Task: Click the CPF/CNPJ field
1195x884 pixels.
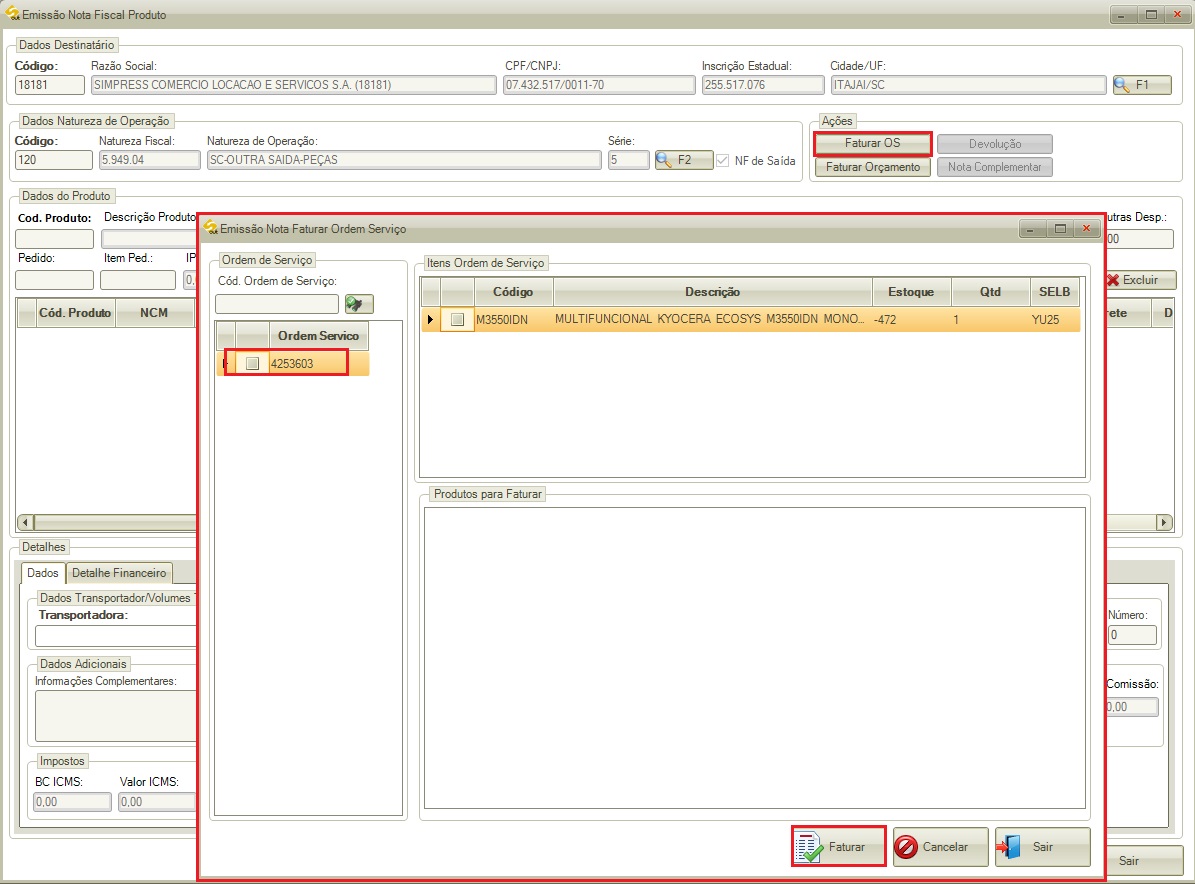Action: pos(599,85)
